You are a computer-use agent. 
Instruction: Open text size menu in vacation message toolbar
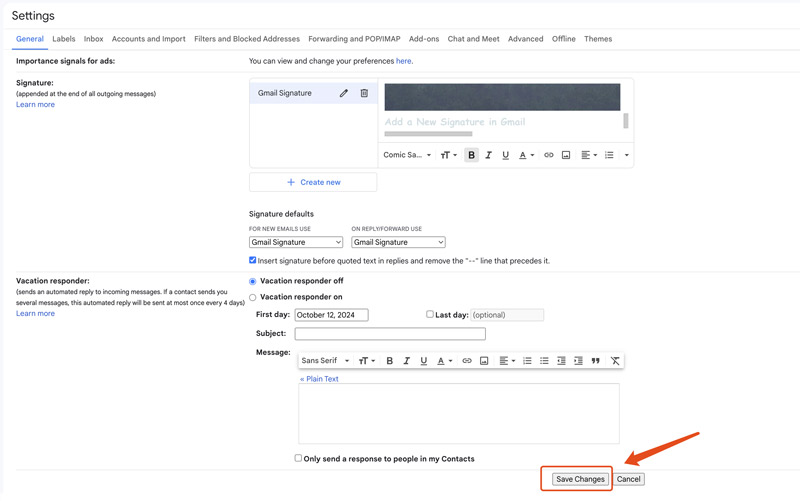367,361
